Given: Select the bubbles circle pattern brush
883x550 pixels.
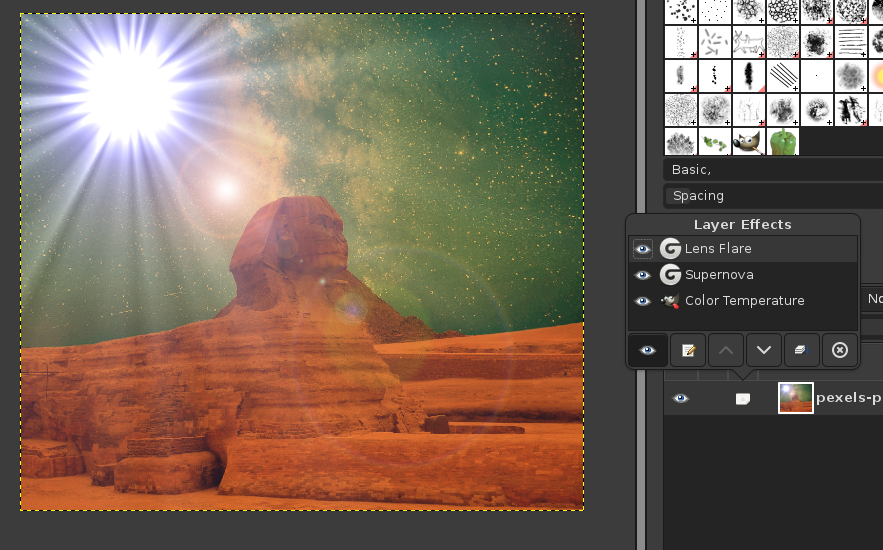Looking at the screenshot, I should click(x=783, y=11).
